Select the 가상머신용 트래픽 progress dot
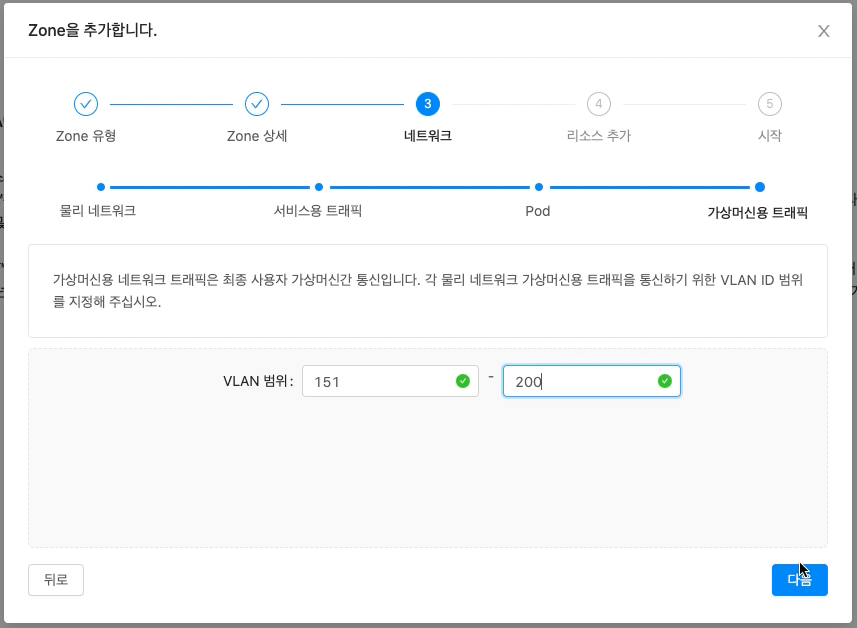857x628 pixels. tap(759, 187)
